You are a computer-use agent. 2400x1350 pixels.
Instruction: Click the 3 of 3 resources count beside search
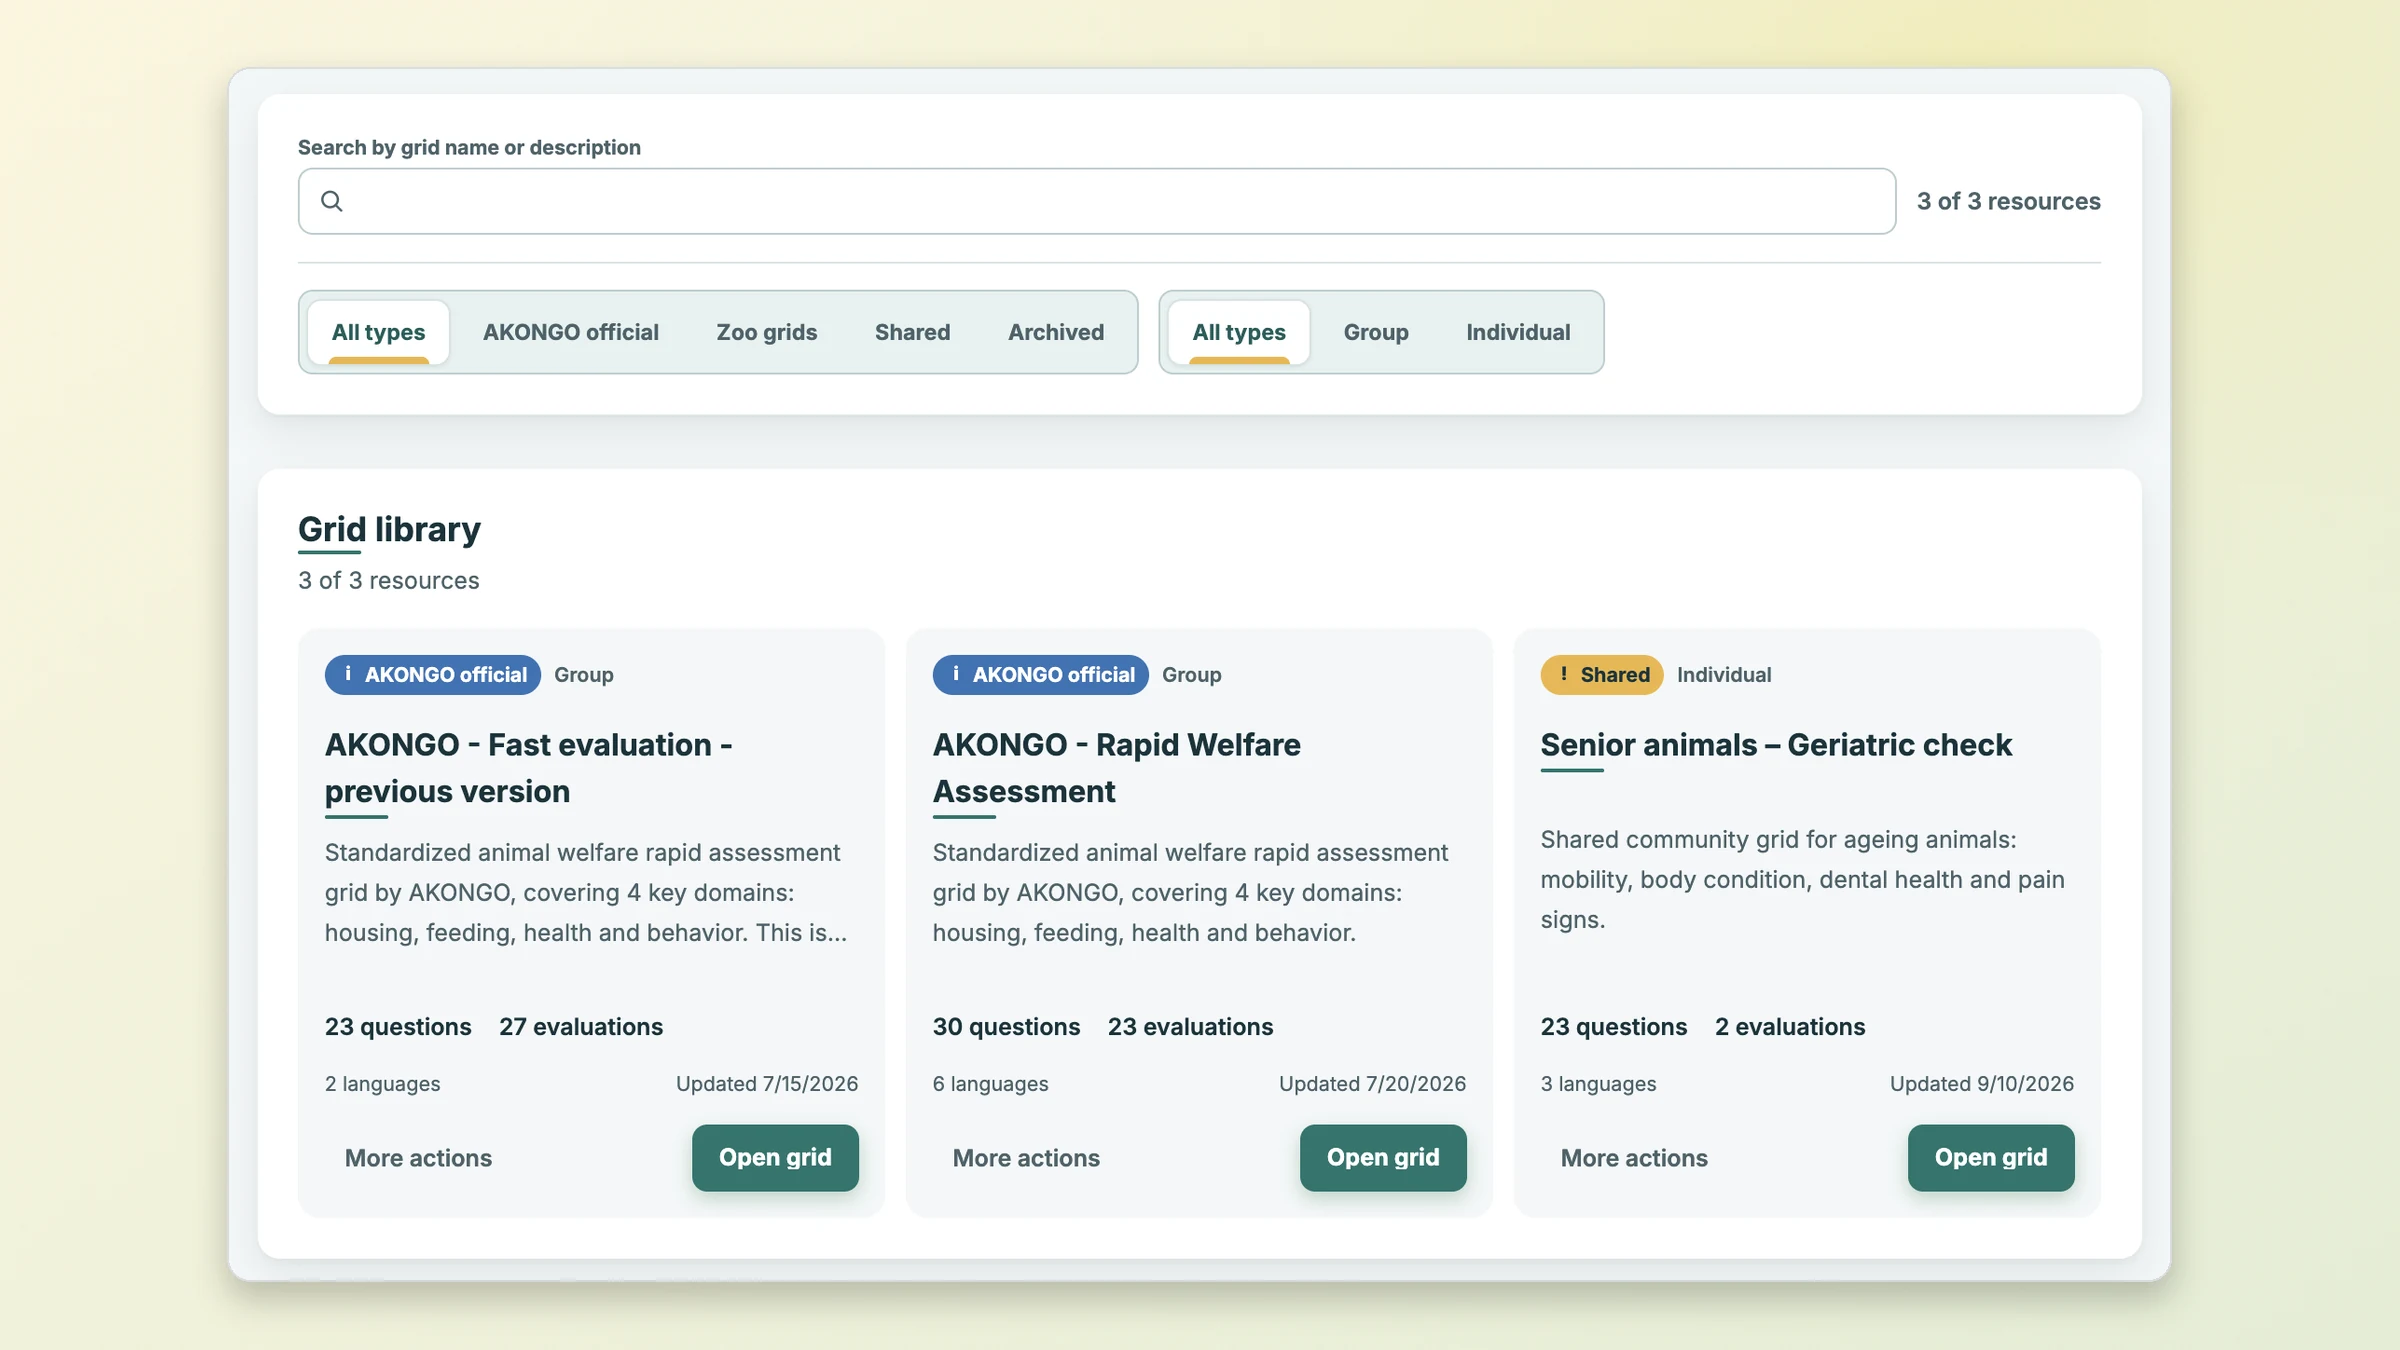pyautogui.click(x=2008, y=201)
